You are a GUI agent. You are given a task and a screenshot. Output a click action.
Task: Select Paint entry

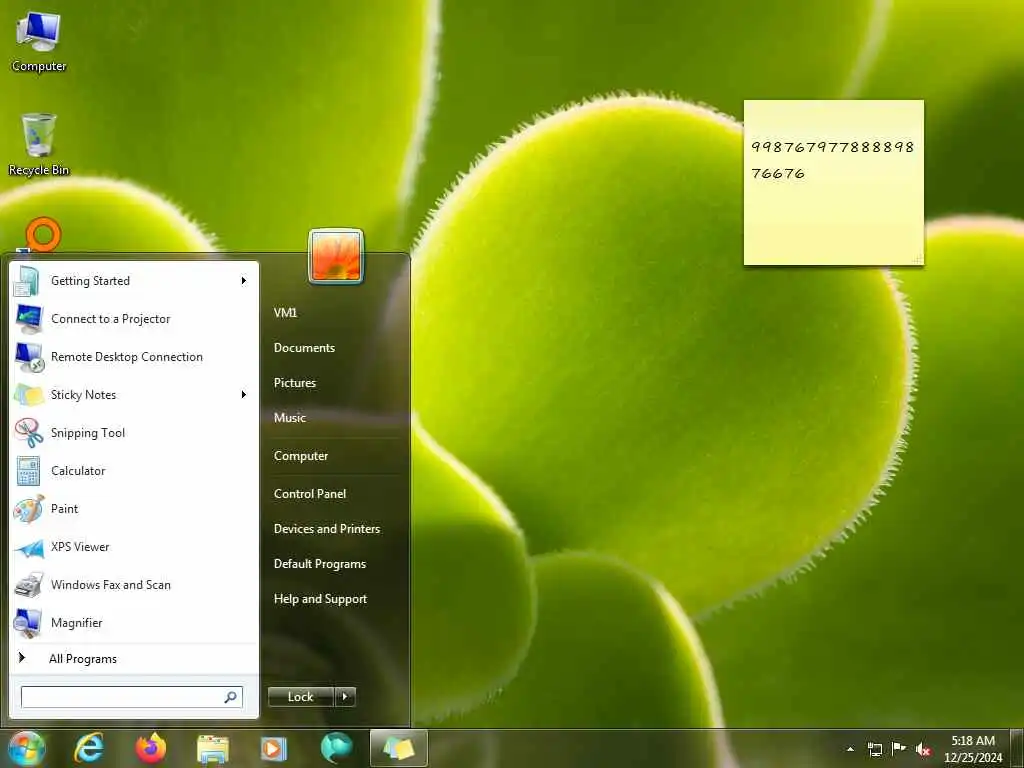pyautogui.click(x=135, y=509)
